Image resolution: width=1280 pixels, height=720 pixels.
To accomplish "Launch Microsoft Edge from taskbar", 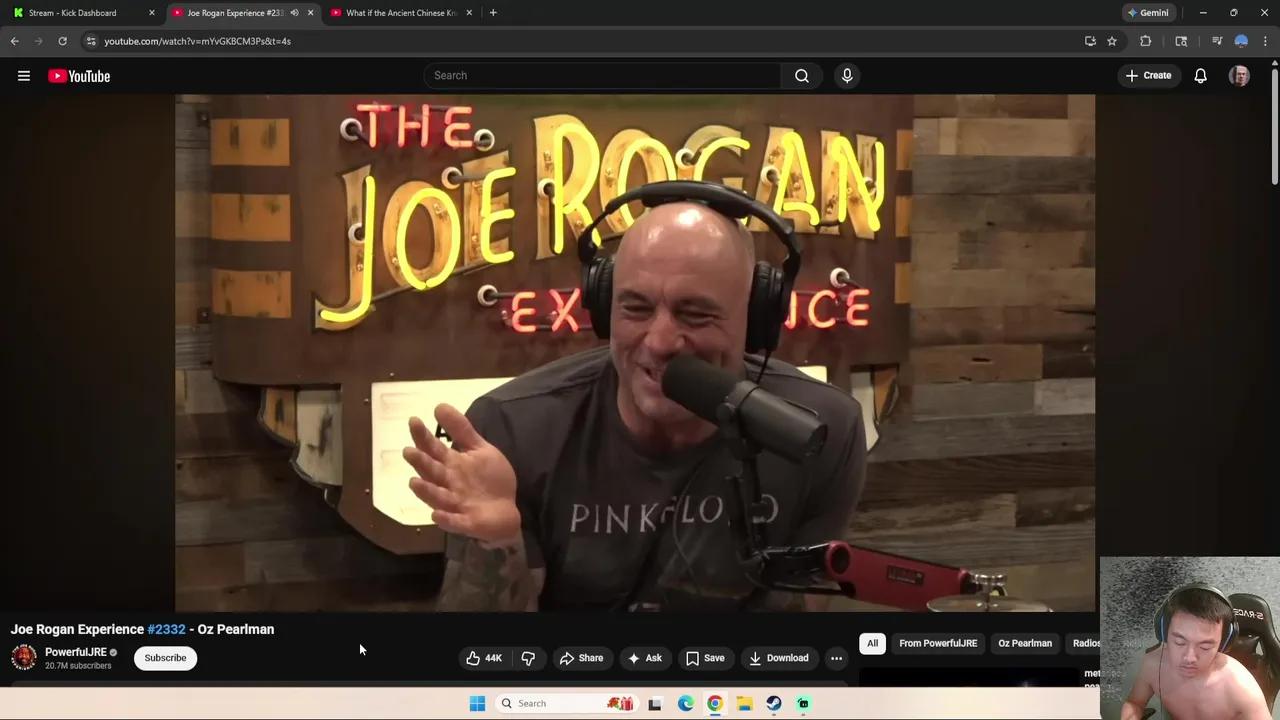I will point(685,703).
